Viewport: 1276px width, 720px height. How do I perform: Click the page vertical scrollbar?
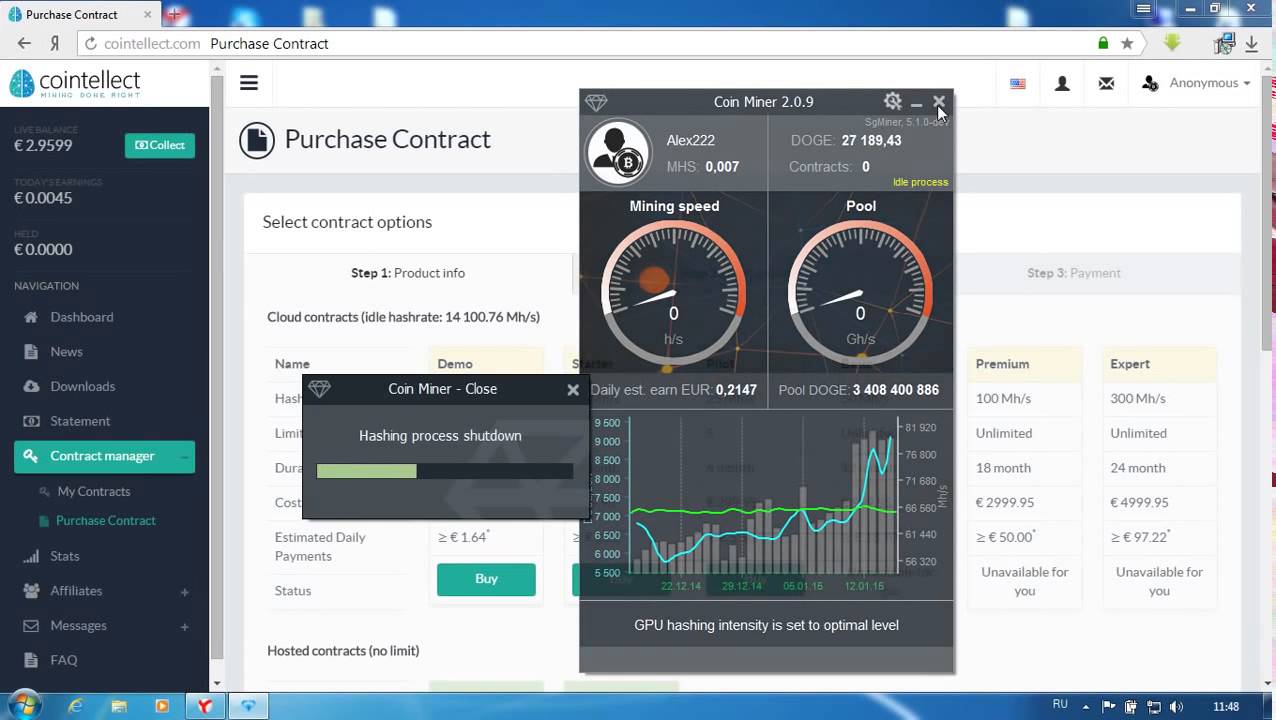(1268, 375)
